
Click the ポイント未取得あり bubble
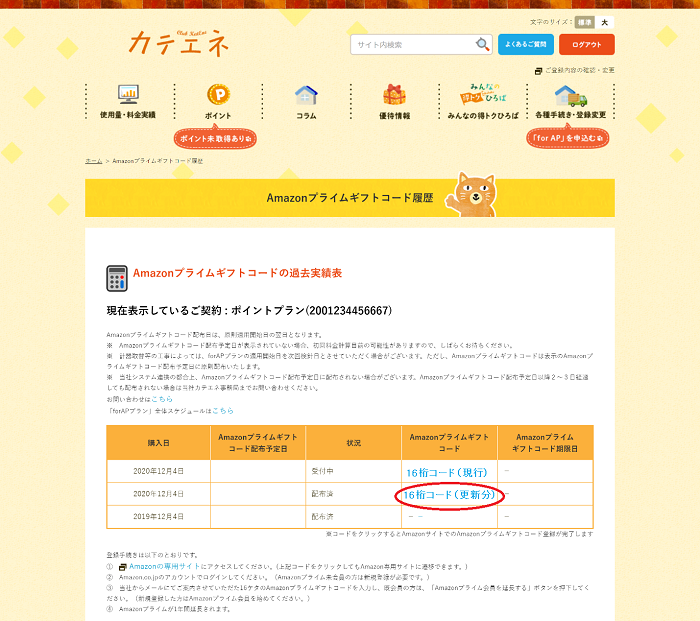coord(215,138)
